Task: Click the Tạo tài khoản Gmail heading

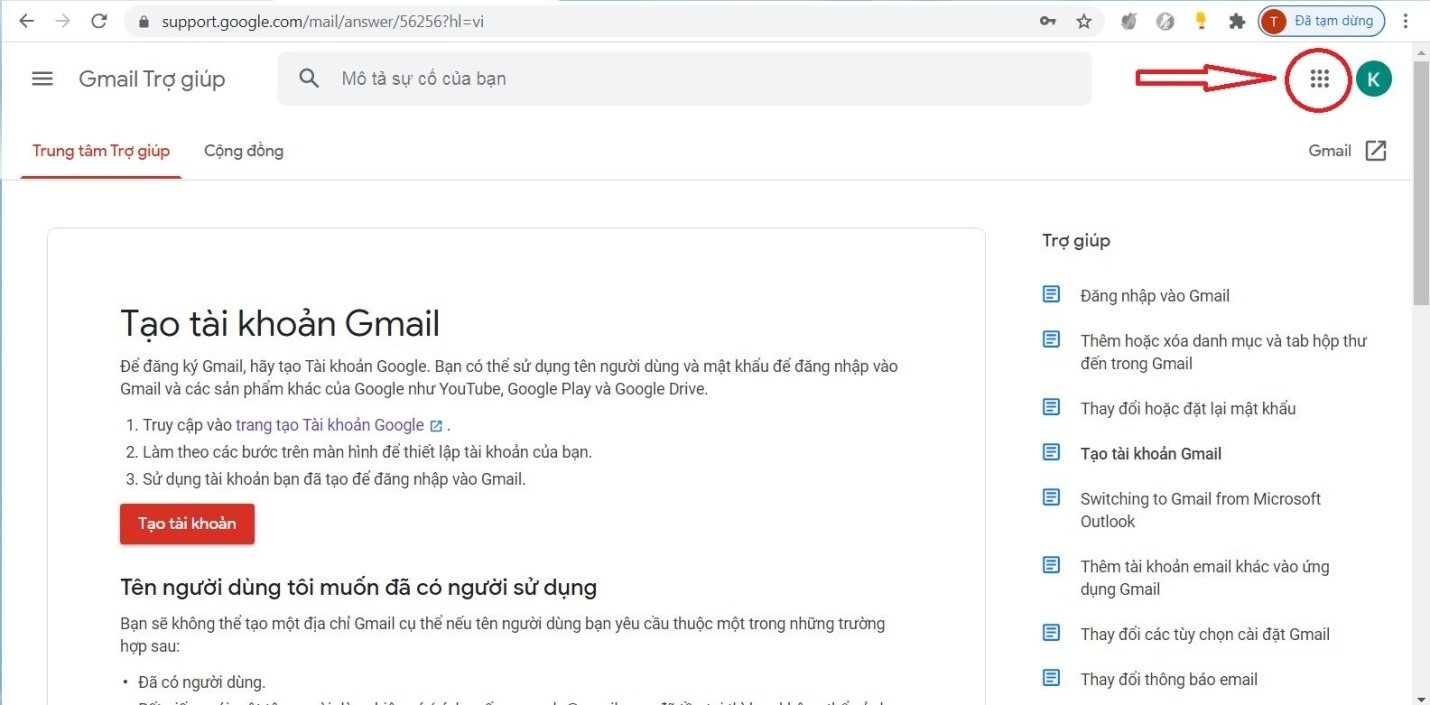Action: [x=280, y=323]
